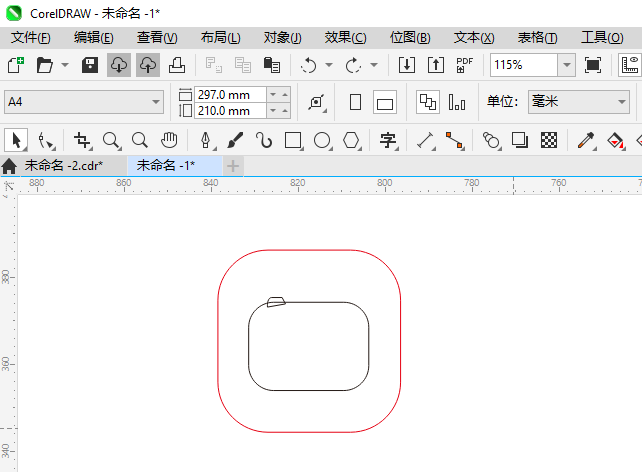The height and width of the screenshot is (472, 642).
Task: Select the Pen tool
Action: (206, 140)
